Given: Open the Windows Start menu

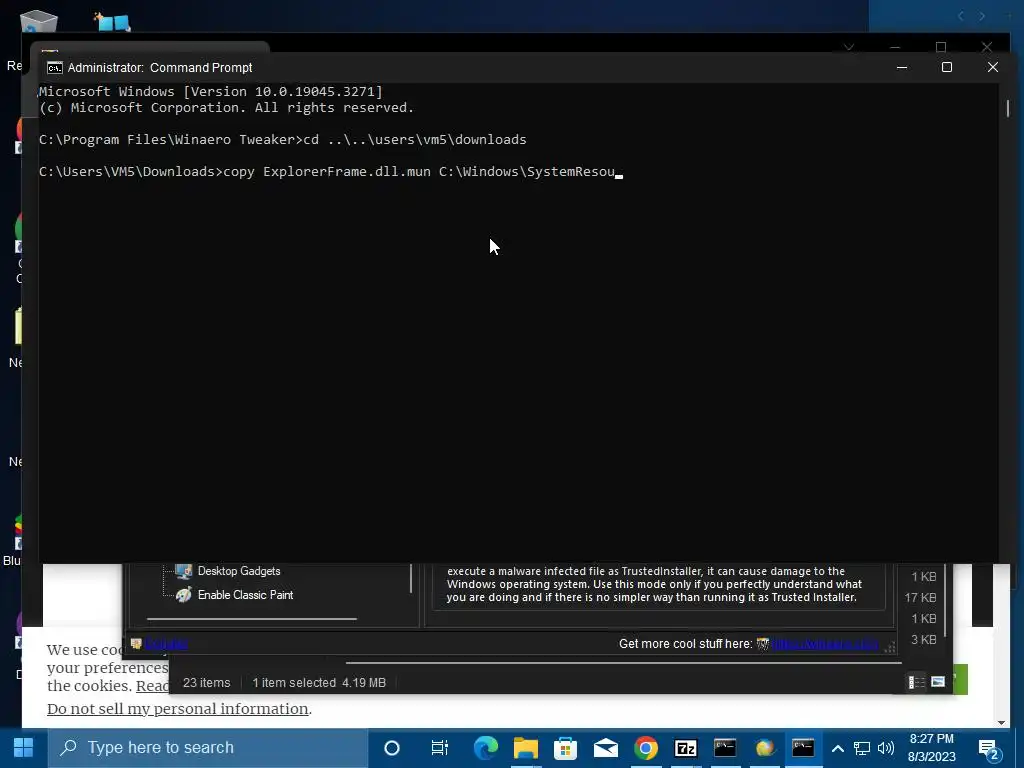Looking at the screenshot, I should pos(24,748).
